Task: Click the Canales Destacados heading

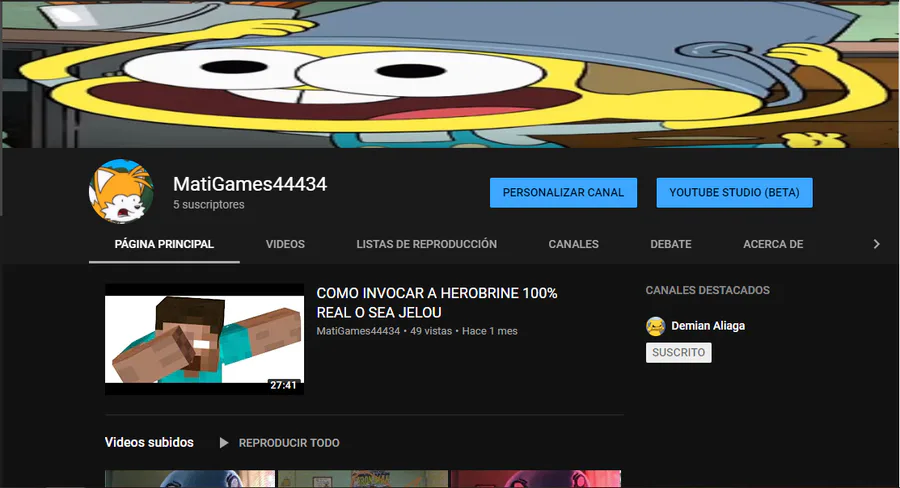Action: pyautogui.click(x=707, y=291)
